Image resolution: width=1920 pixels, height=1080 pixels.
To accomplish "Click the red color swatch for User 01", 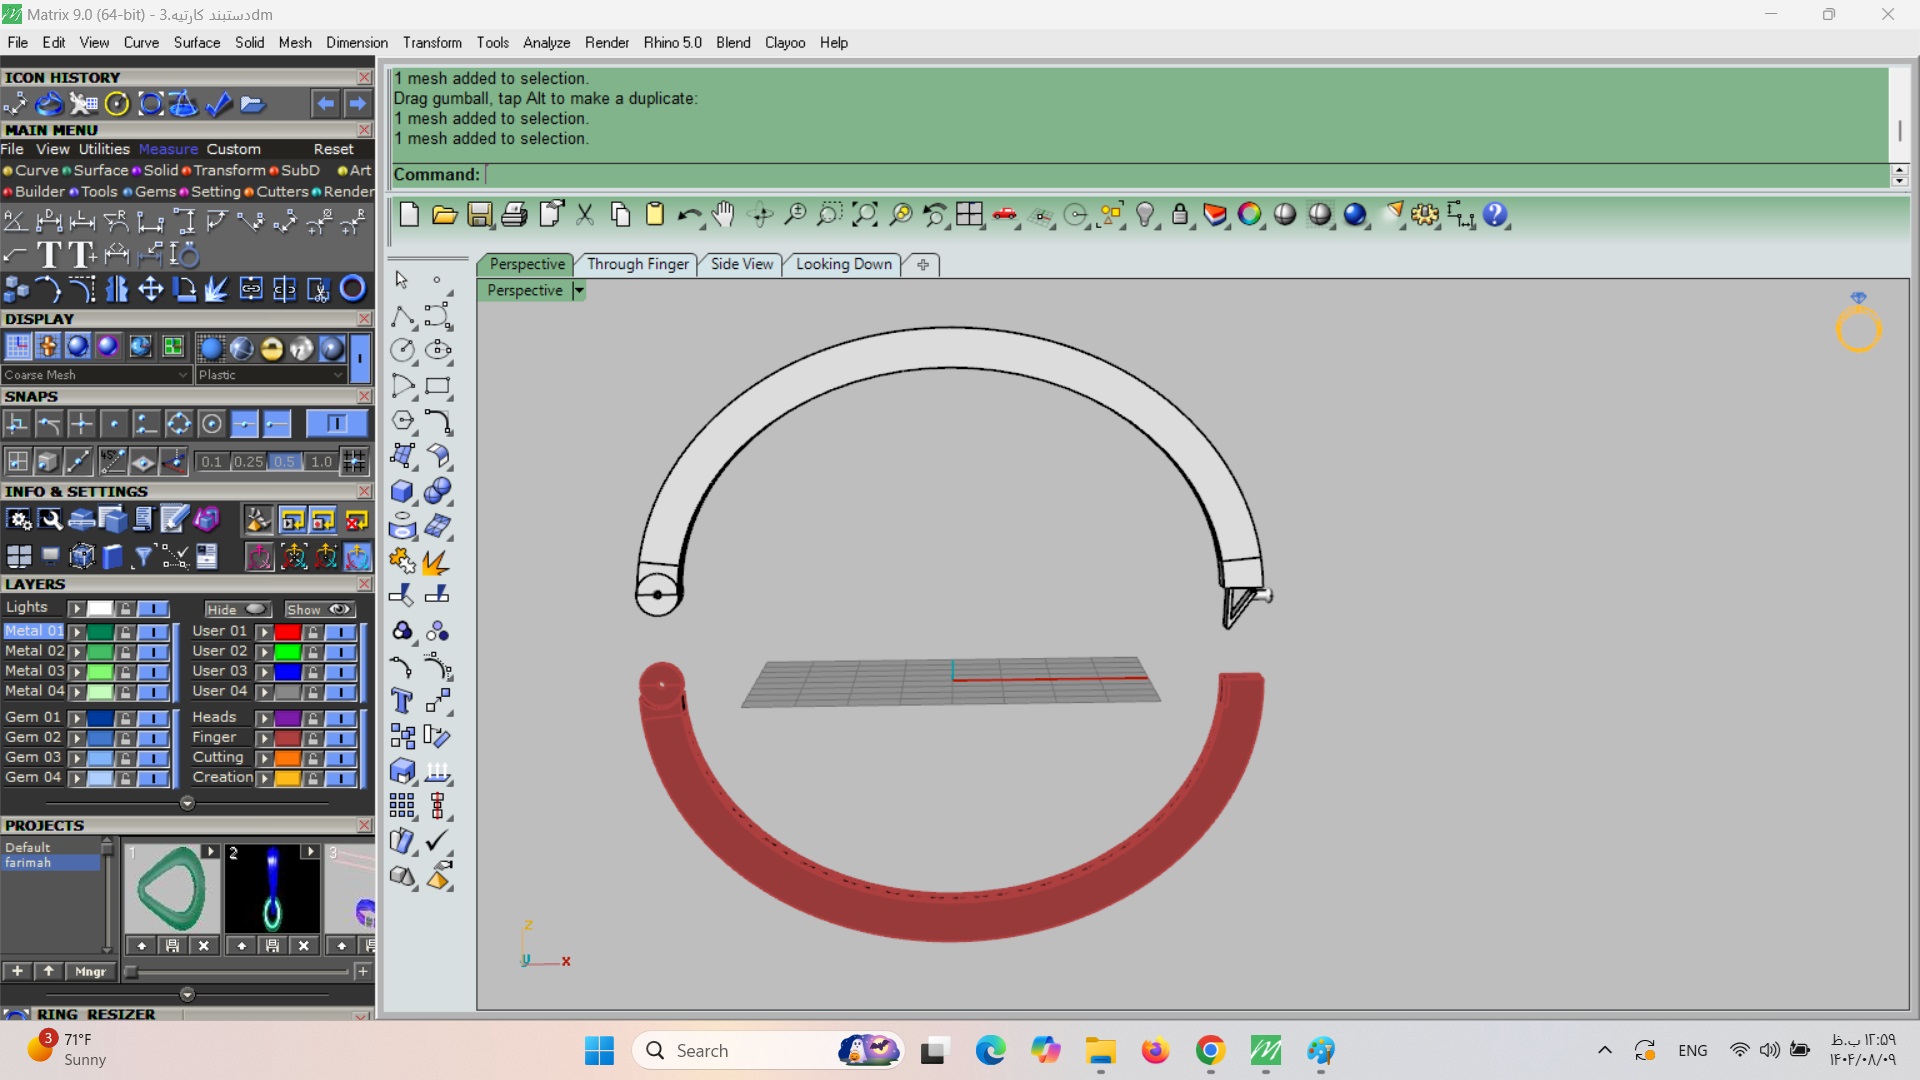I will pos(288,632).
